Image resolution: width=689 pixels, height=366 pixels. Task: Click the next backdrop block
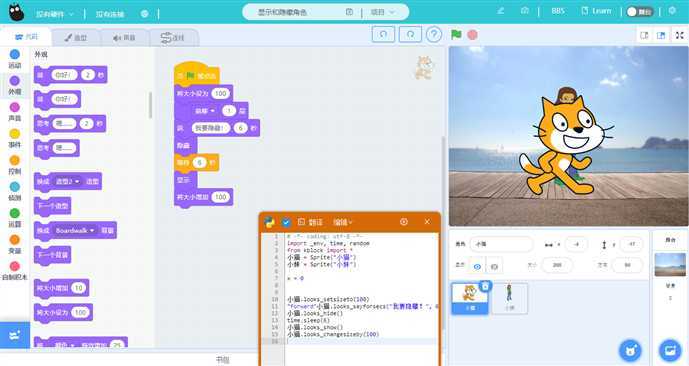click(x=52, y=255)
